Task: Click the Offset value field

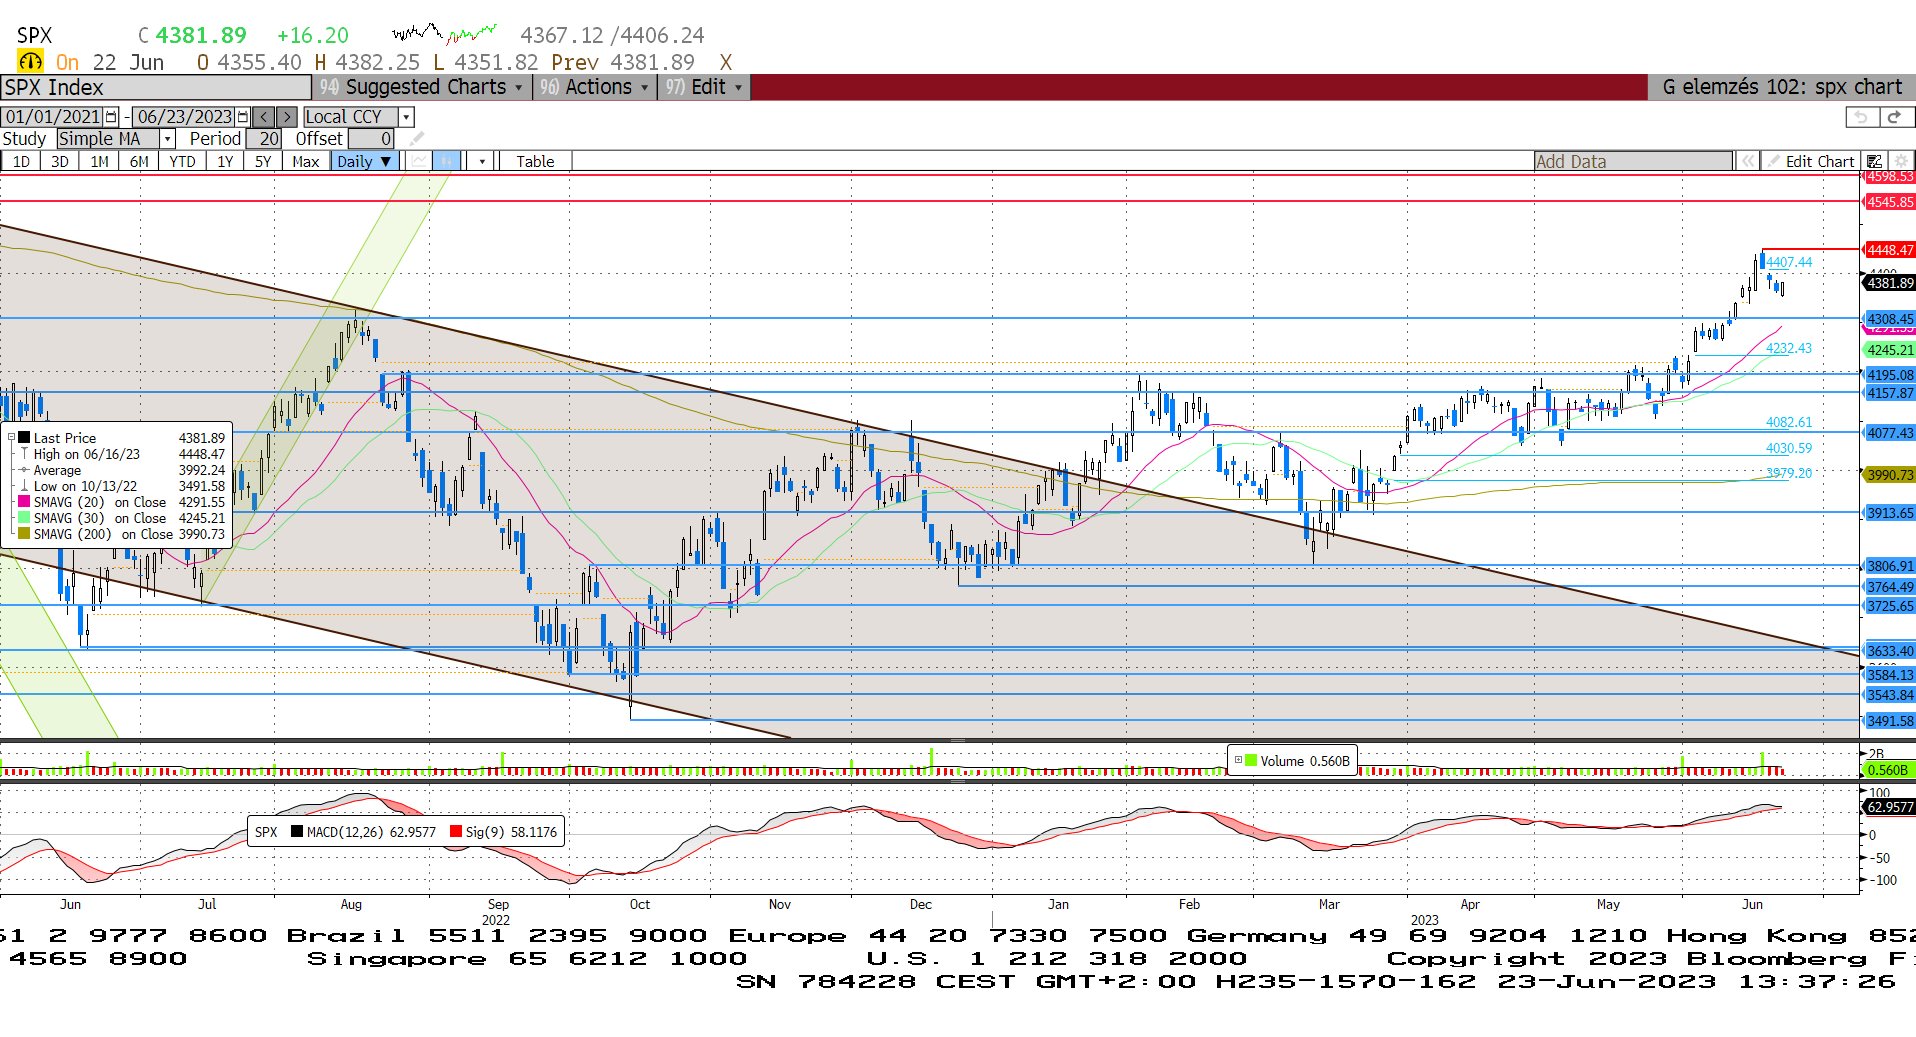Action: pos(372,139)
